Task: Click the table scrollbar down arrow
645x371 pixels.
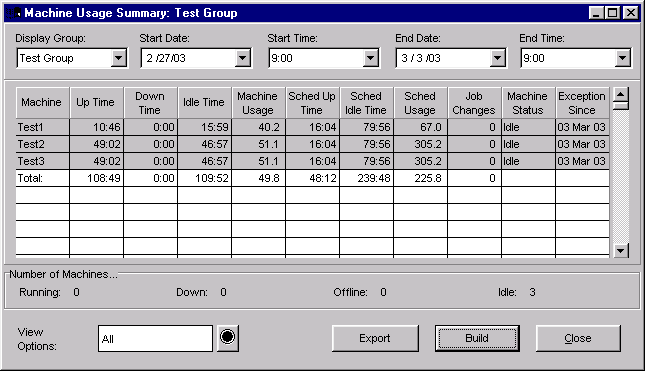Action: (x=621, y=250)
